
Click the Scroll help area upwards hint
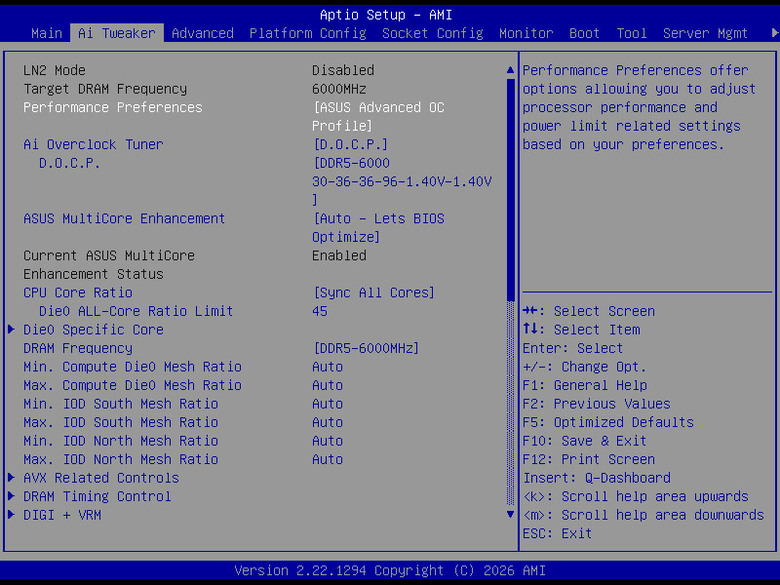[x=636, y=496]
